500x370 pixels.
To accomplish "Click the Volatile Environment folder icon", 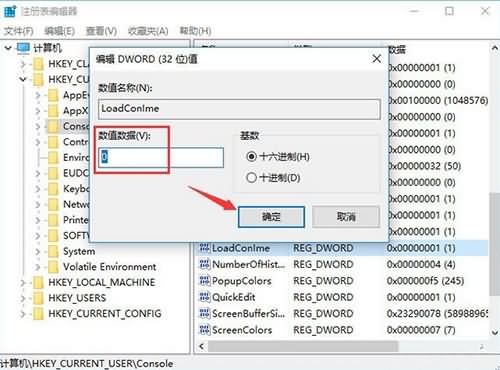I will (53, 267).
